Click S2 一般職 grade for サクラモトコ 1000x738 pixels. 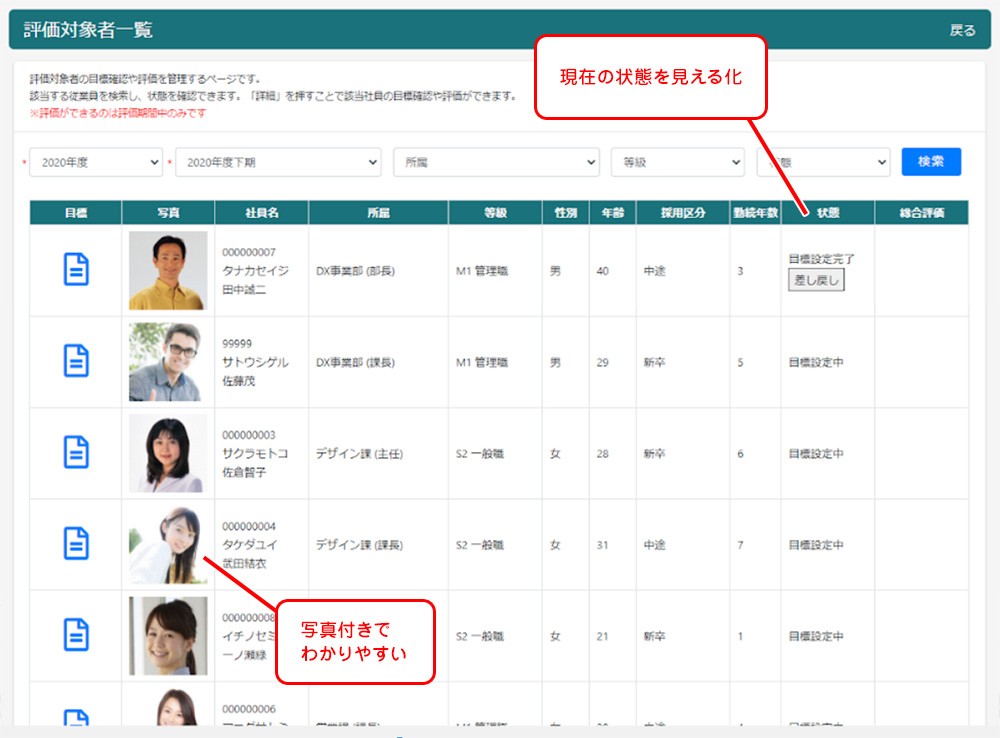[480, 454]
